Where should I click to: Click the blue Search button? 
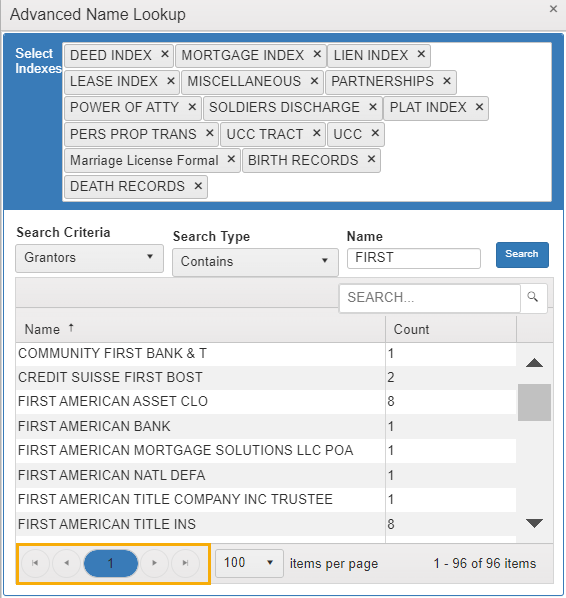tap(522, 254)
